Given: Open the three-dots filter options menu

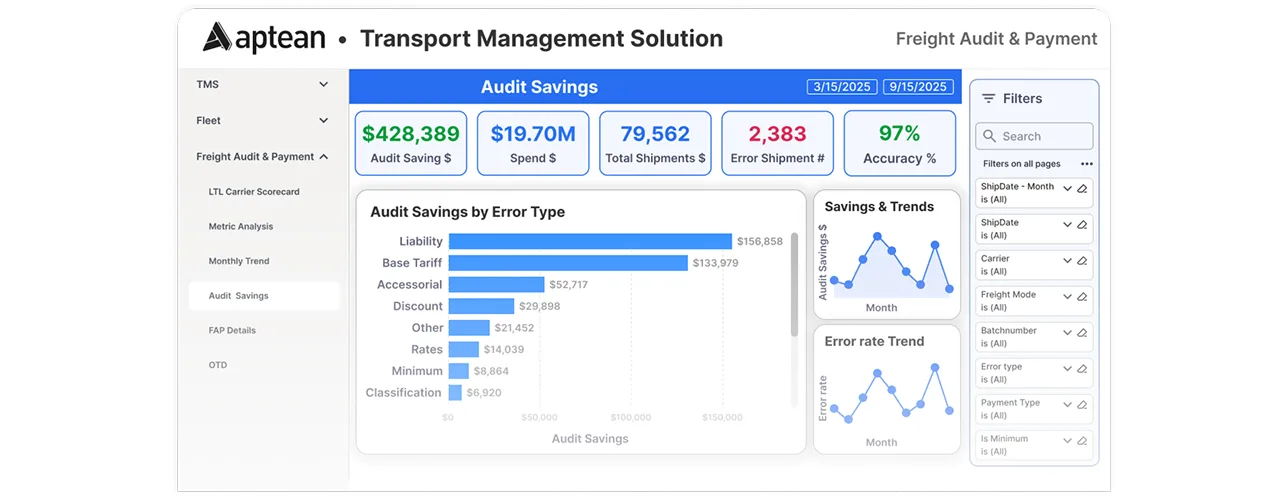Looking at the screenshot, I should pyautogui.click(x=1086, y=163).
